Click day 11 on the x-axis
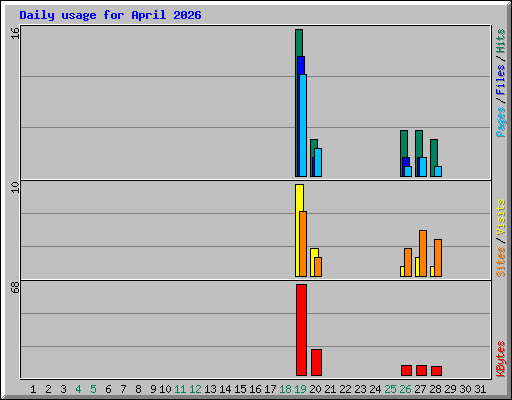 coord(180,389)
